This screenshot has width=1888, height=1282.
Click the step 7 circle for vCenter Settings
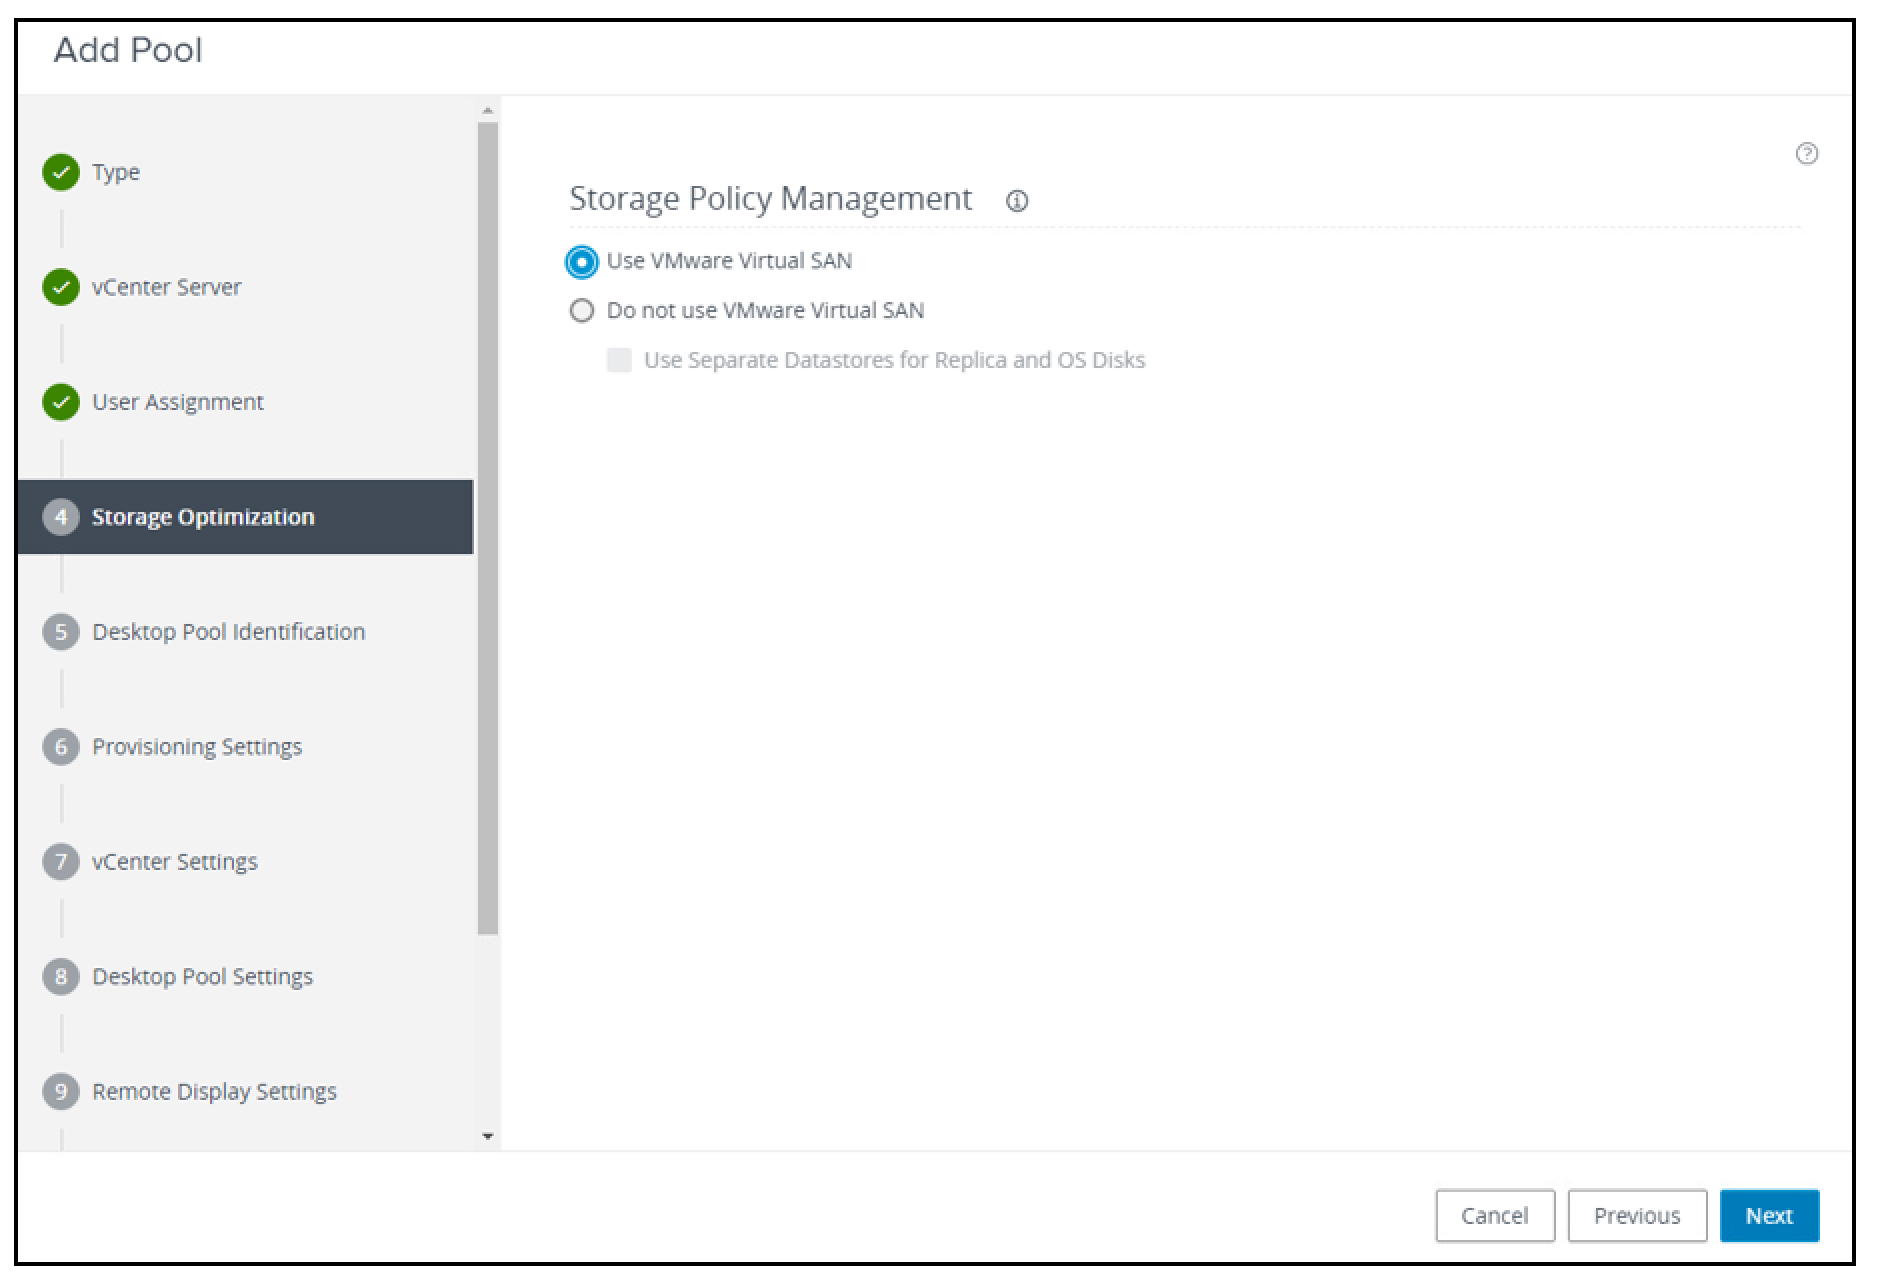61,861
